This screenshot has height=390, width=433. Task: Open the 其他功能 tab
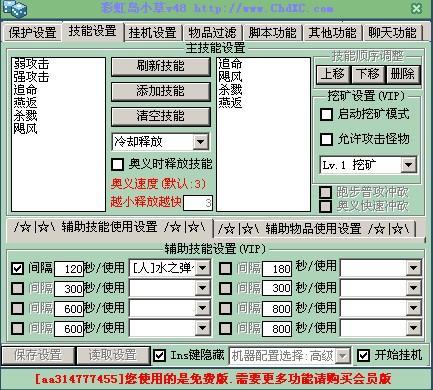click(332, 33)
